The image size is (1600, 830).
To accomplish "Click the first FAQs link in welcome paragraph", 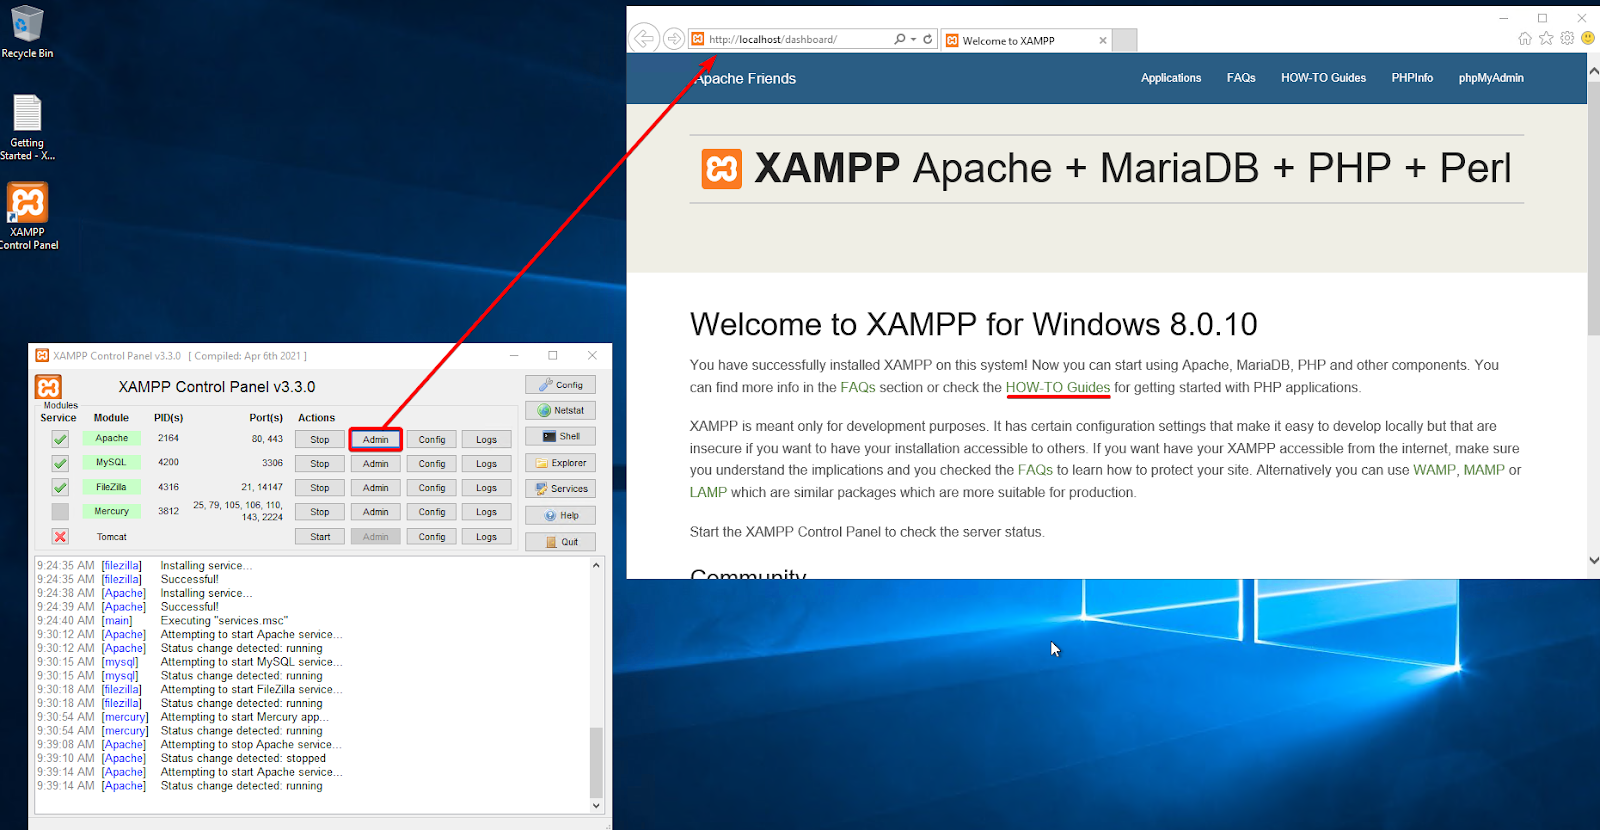I will pos(858,388).
